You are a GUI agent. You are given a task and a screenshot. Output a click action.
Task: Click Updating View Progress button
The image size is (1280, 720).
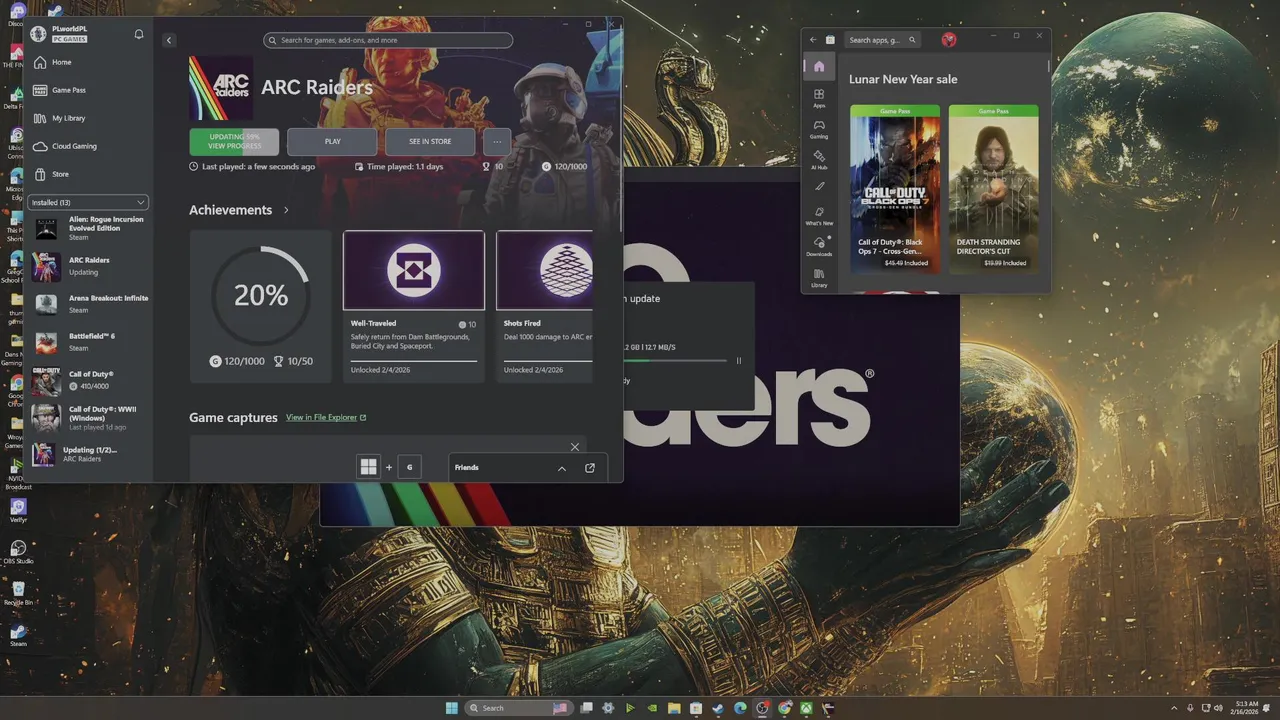pyautogui.click(x=234, y=141)
